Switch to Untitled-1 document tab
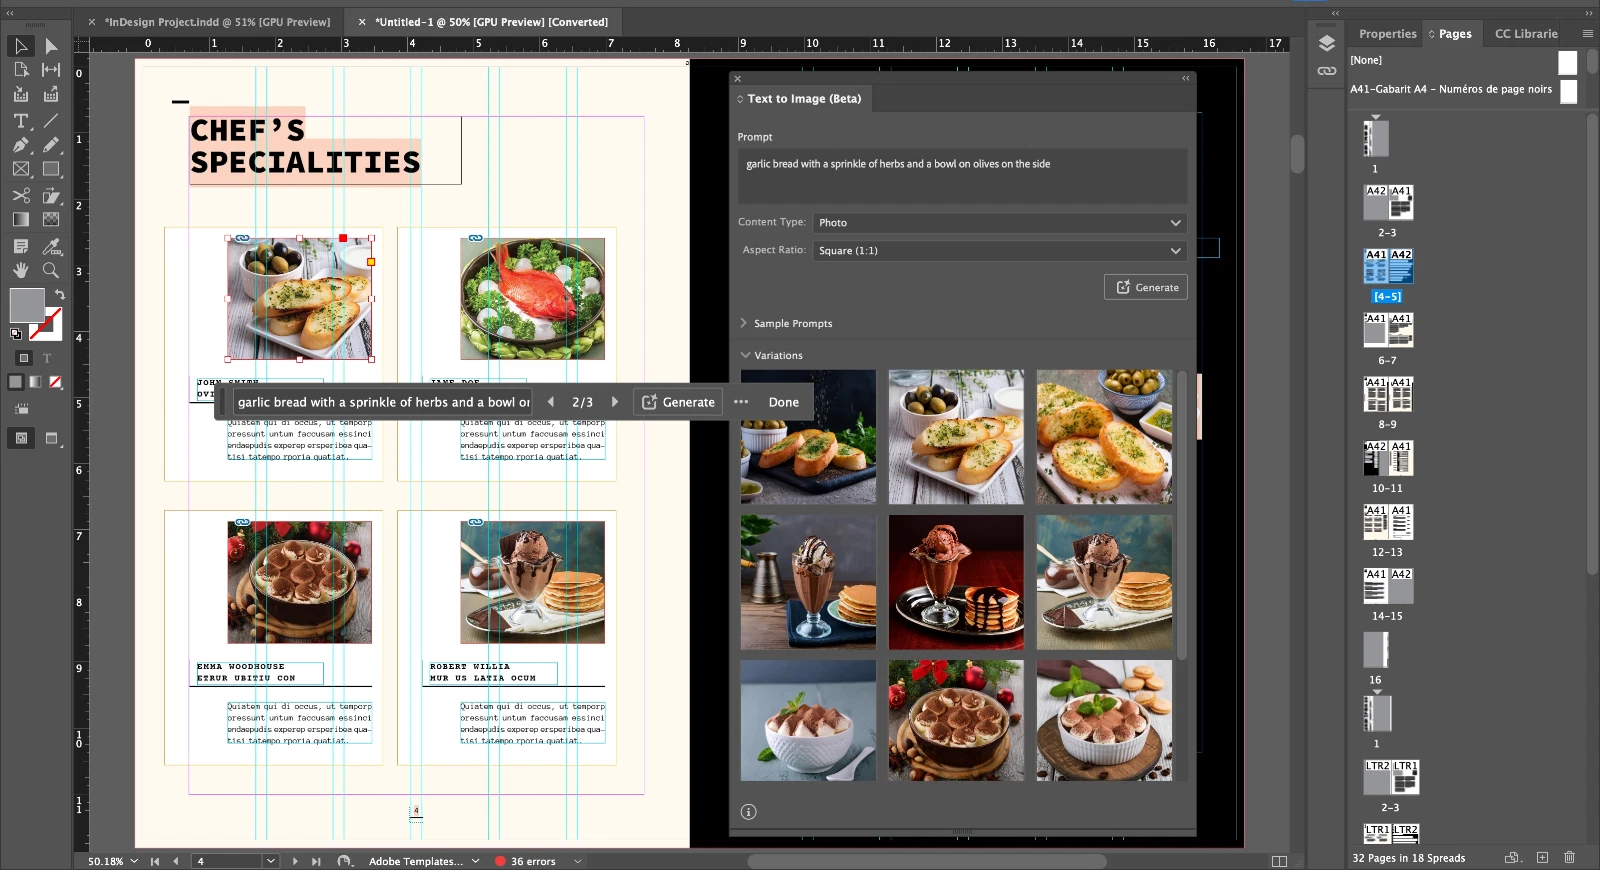The height and width of the screenshot is (870, 1600). click(491, 22)
